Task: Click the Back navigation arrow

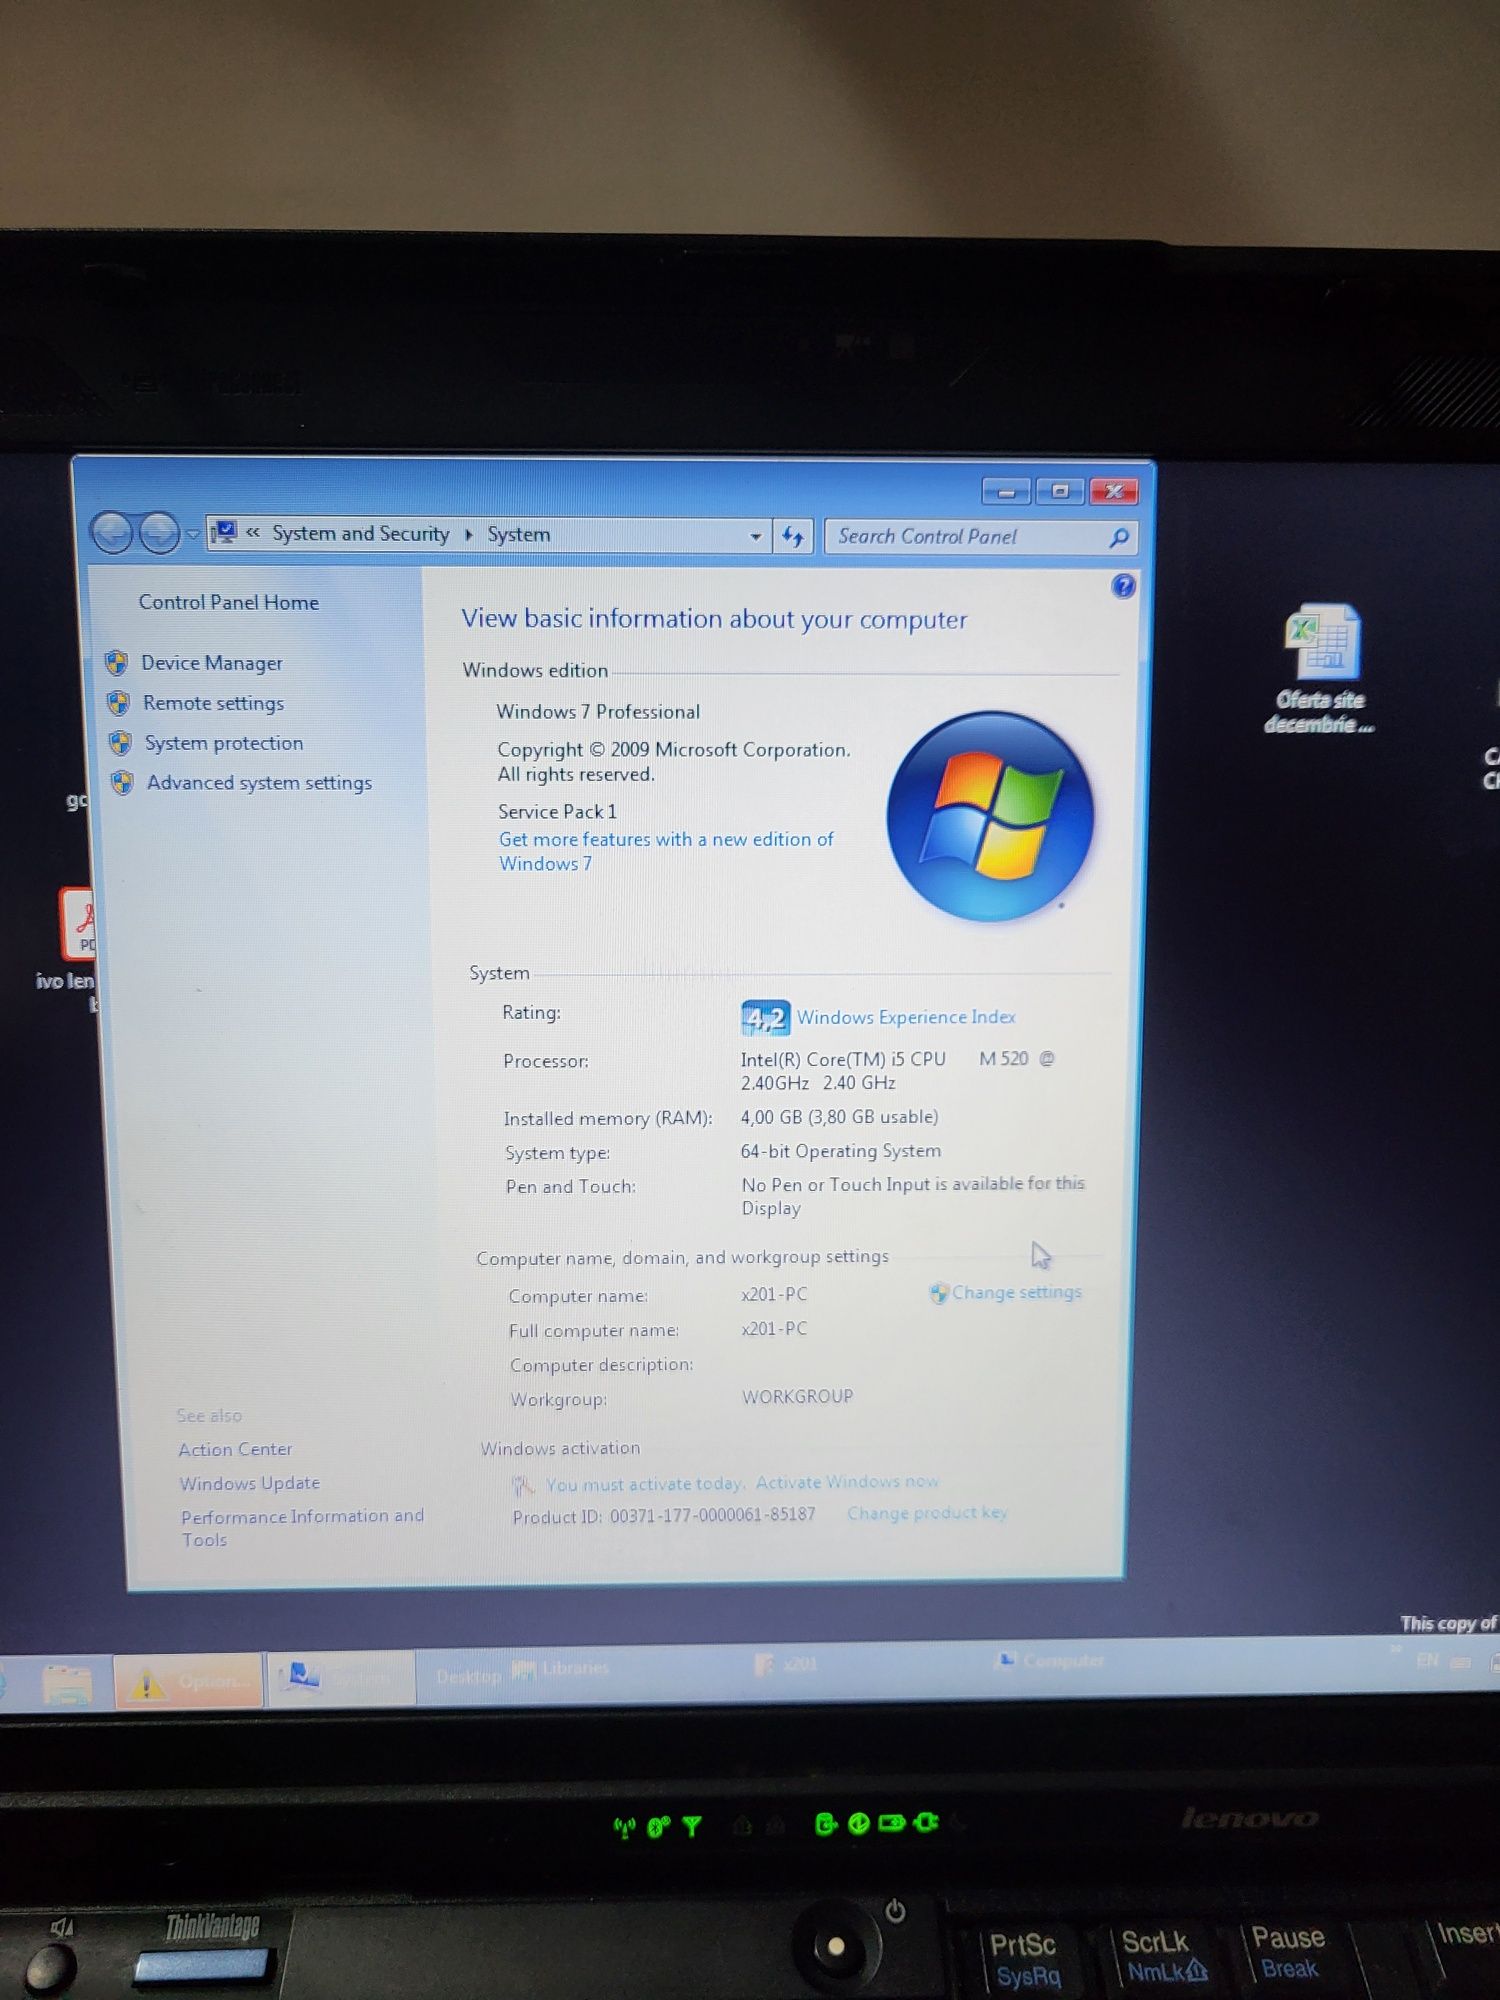Action: (x=112, y=533)
